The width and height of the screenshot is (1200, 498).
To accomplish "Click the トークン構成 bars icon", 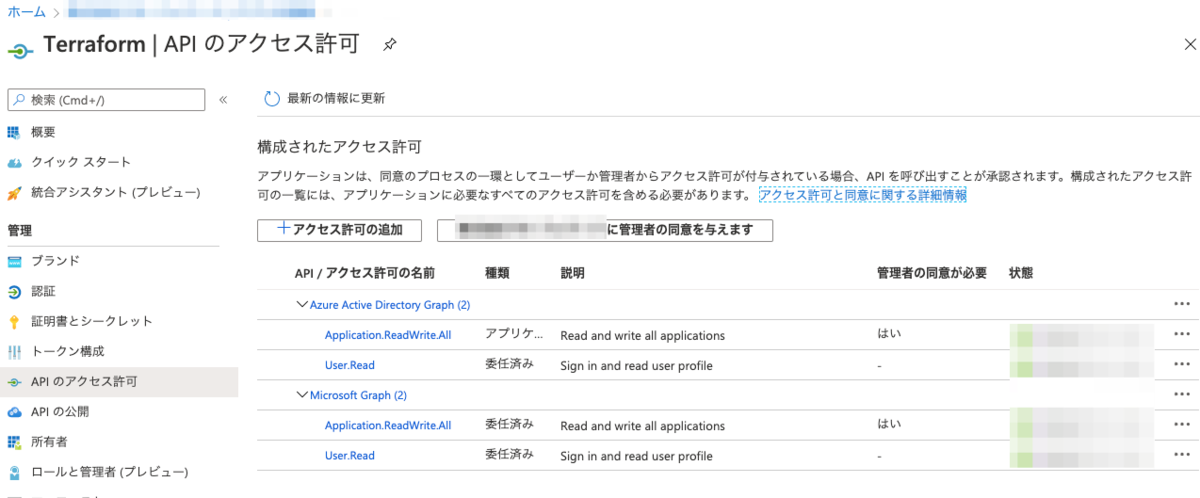I will [14, 352].
